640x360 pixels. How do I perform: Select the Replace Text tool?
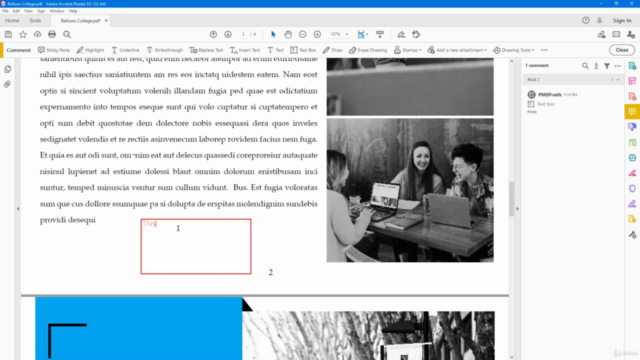pyautogui.click(x=206, y=50)
